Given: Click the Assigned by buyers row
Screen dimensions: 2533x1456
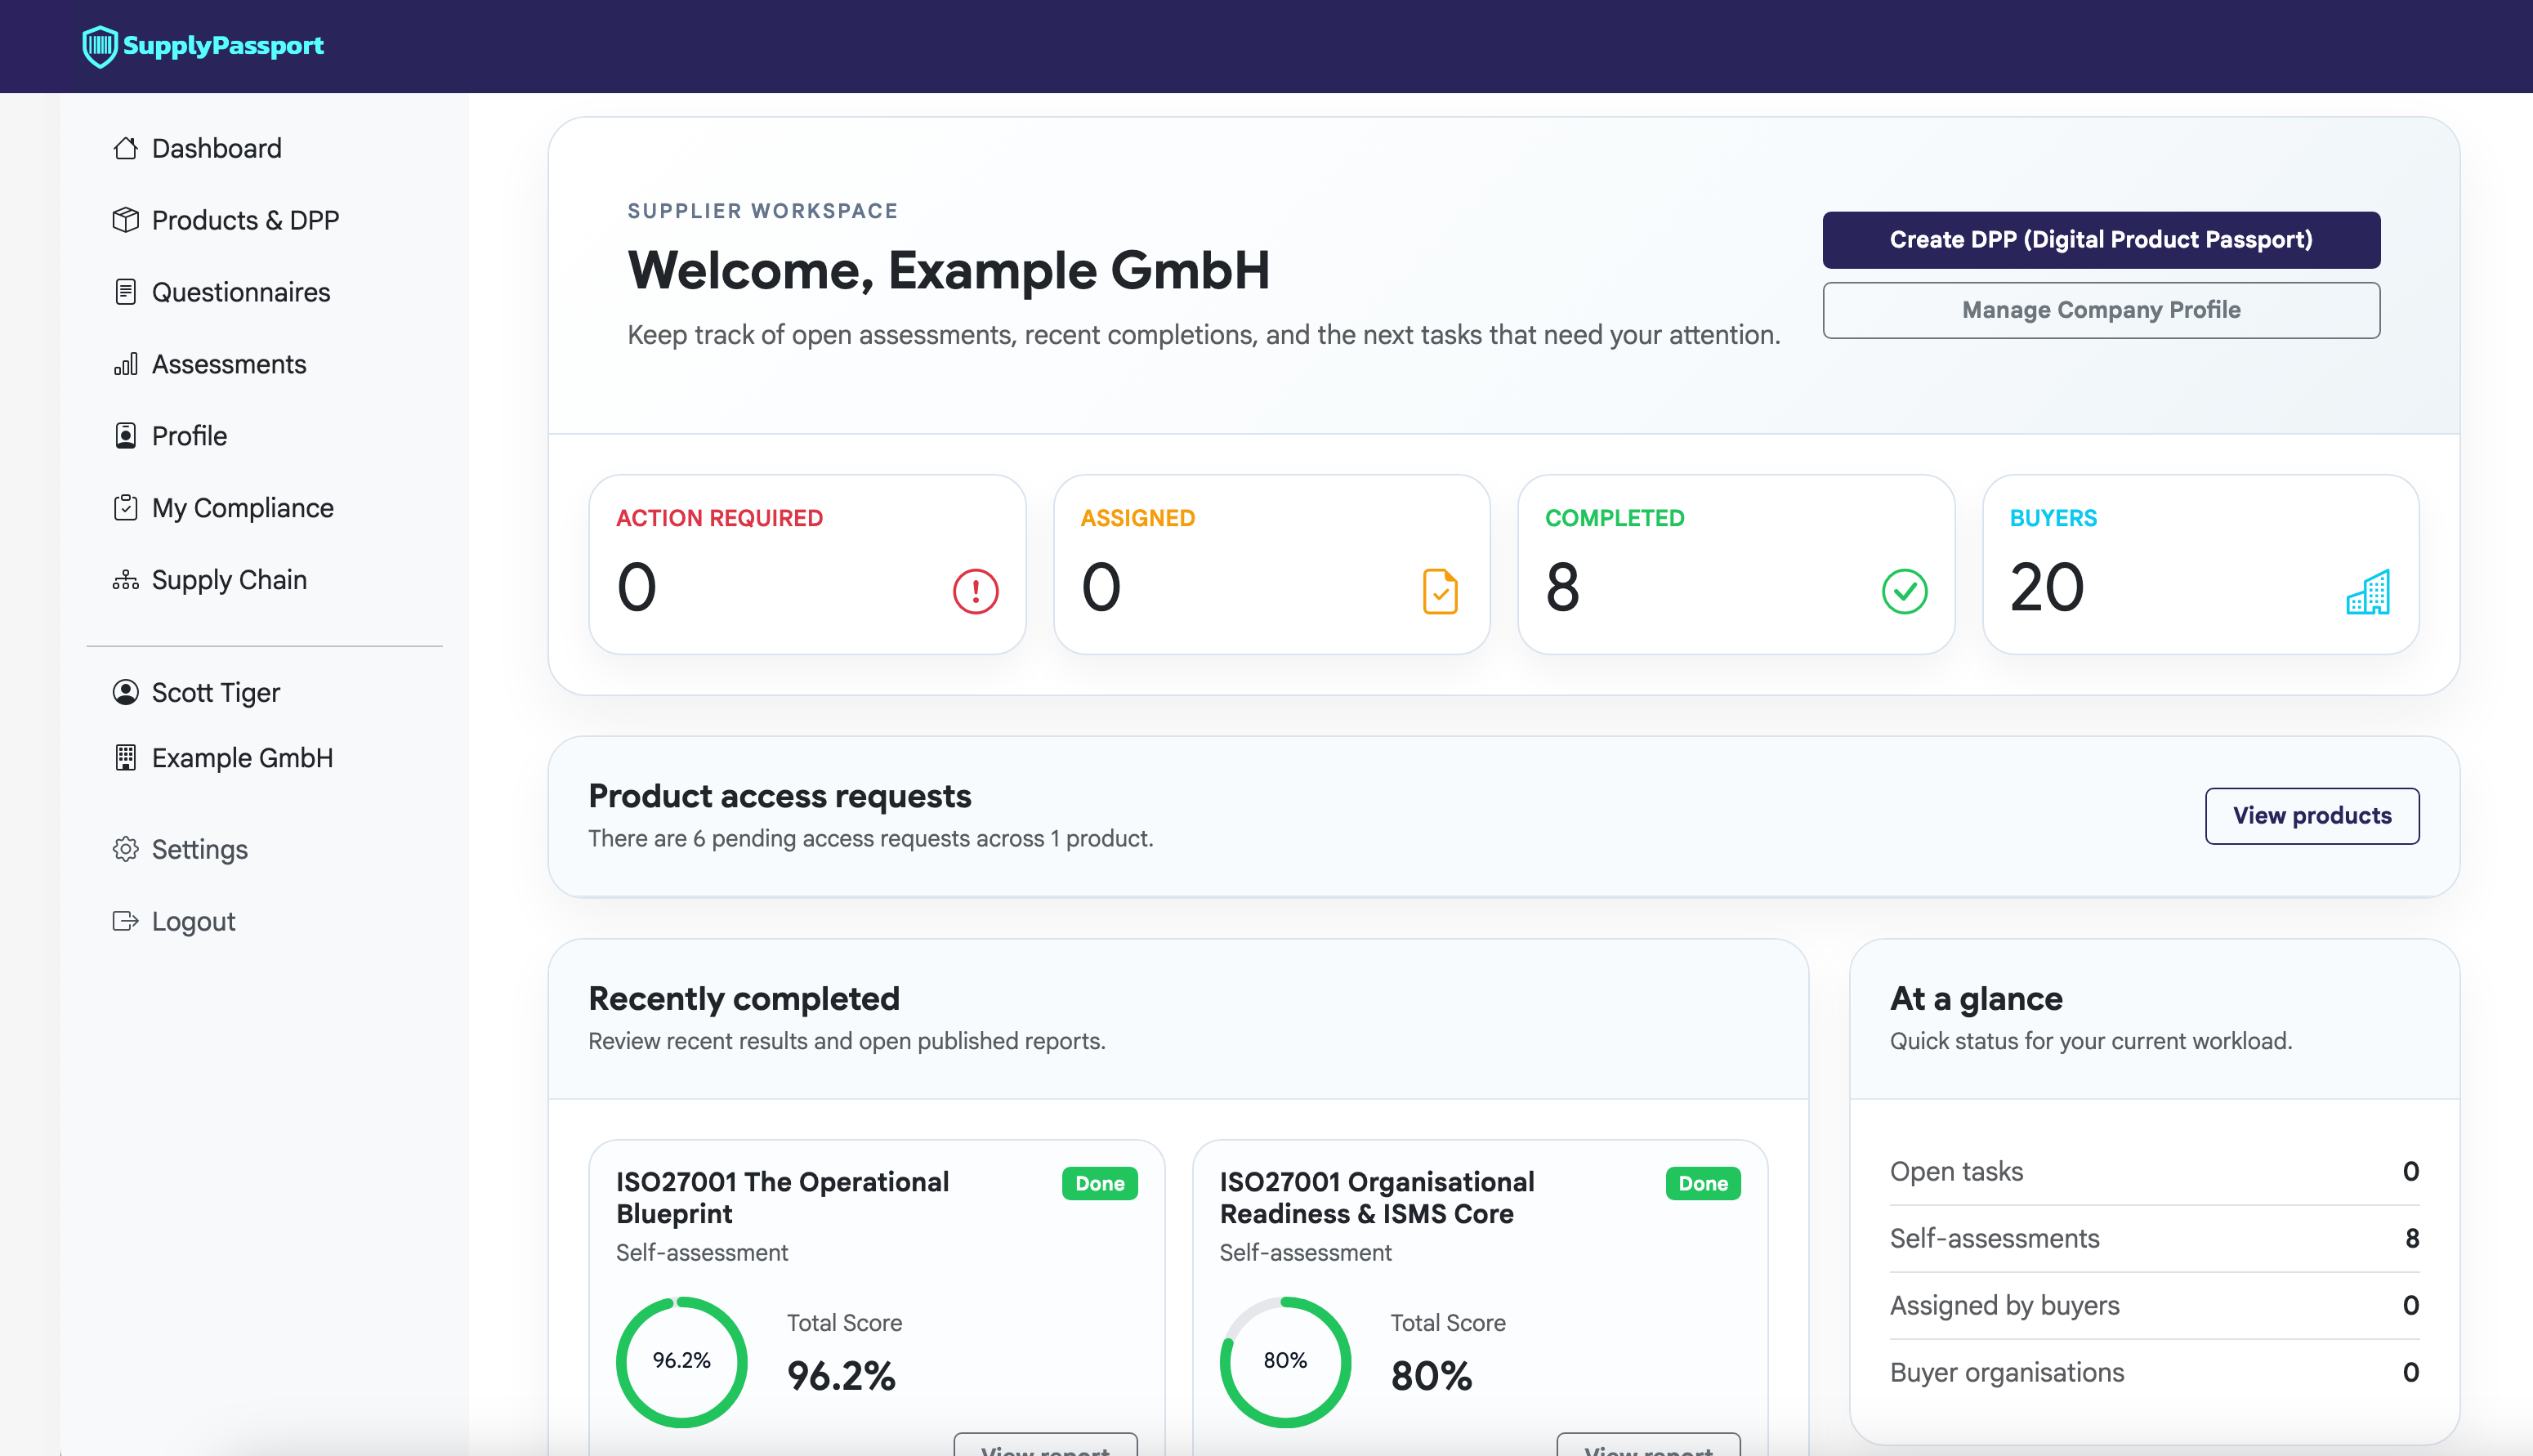Looking at the screenshot, I should pyautogui.click(x=2154, y=1305).
